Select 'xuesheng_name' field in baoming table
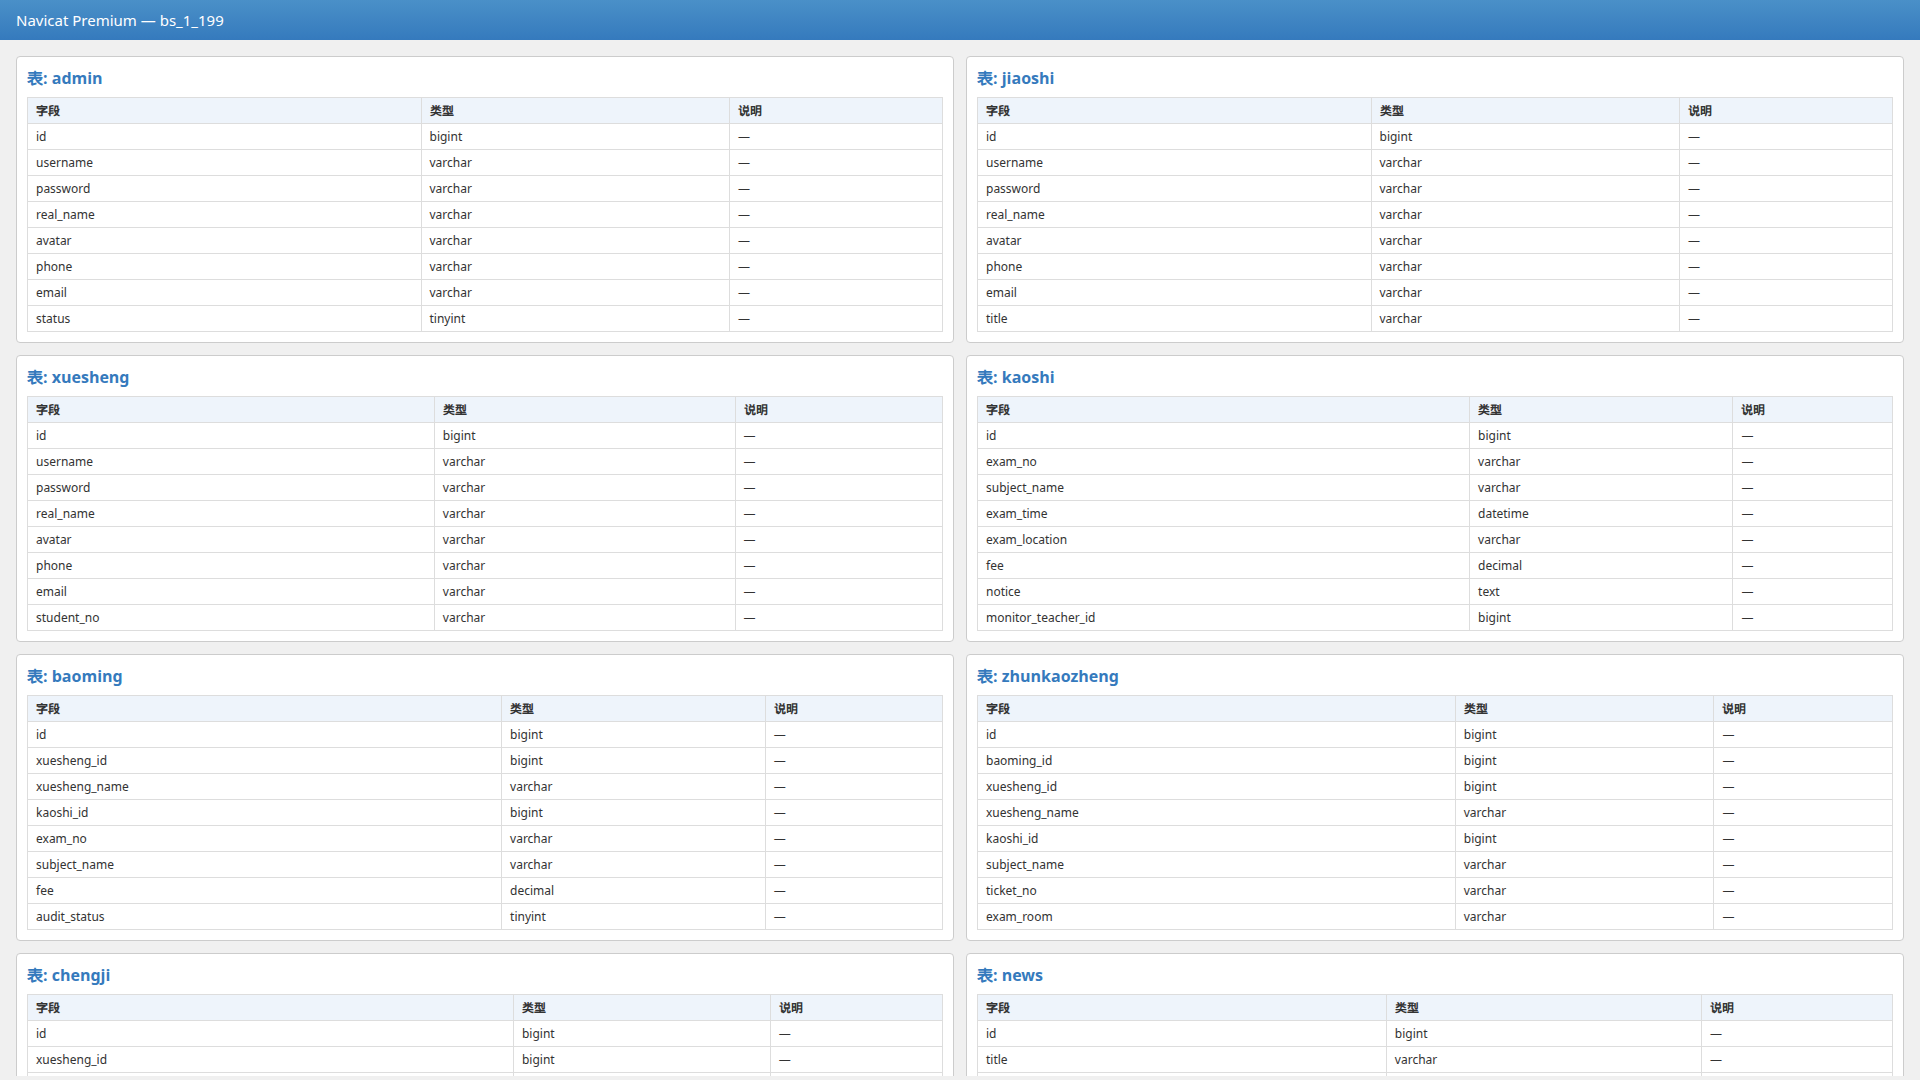This screenshot has width=1920, height=1080. [82, 787]
